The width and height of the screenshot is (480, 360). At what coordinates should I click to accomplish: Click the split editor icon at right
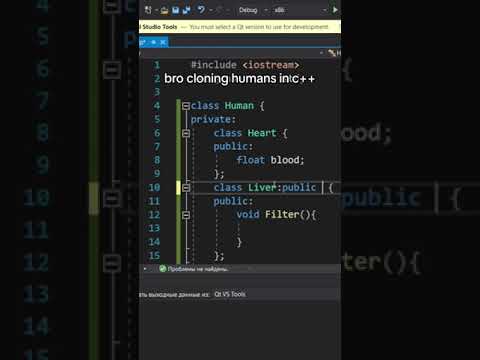pos(332,53)
